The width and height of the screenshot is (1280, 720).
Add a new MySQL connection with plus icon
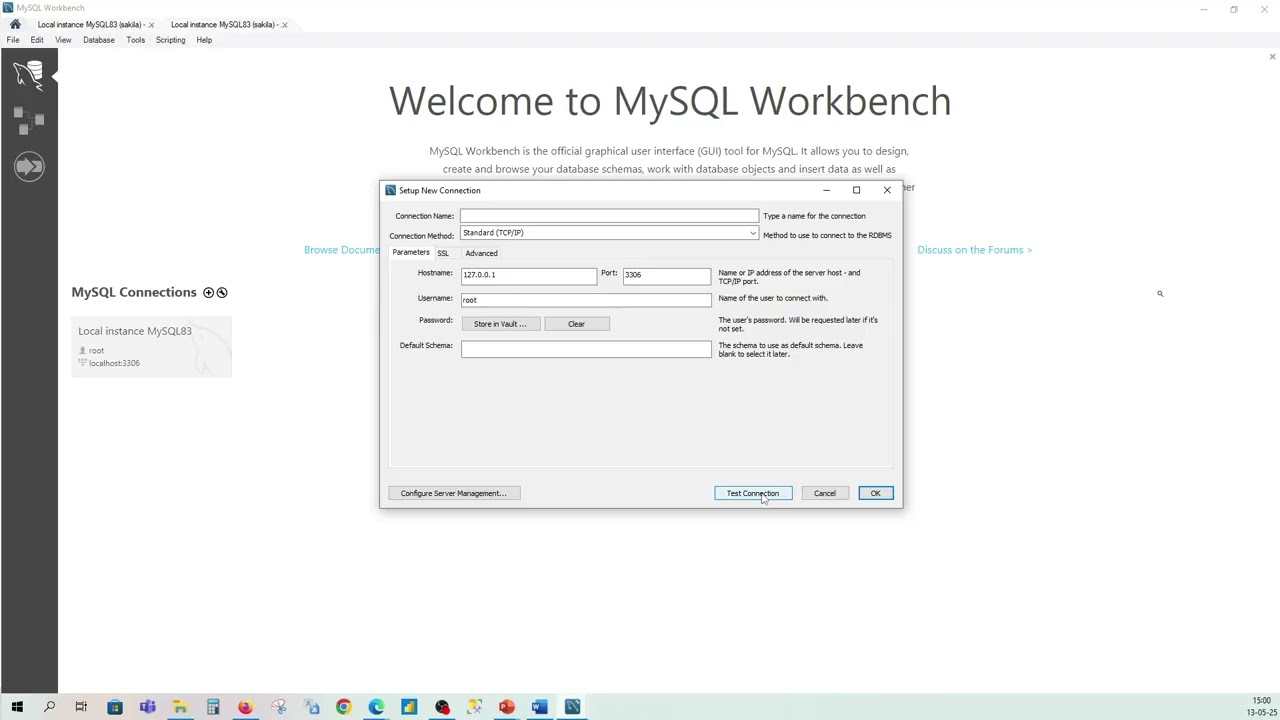pos(208,292)
